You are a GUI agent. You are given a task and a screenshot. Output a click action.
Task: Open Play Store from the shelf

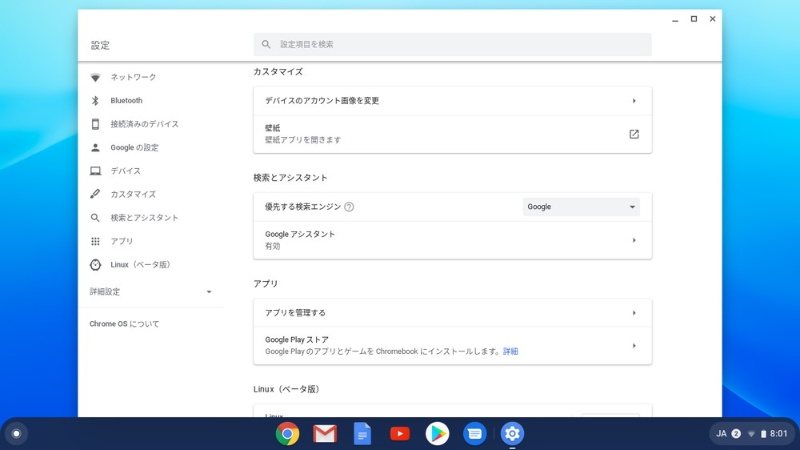(437, 433)
